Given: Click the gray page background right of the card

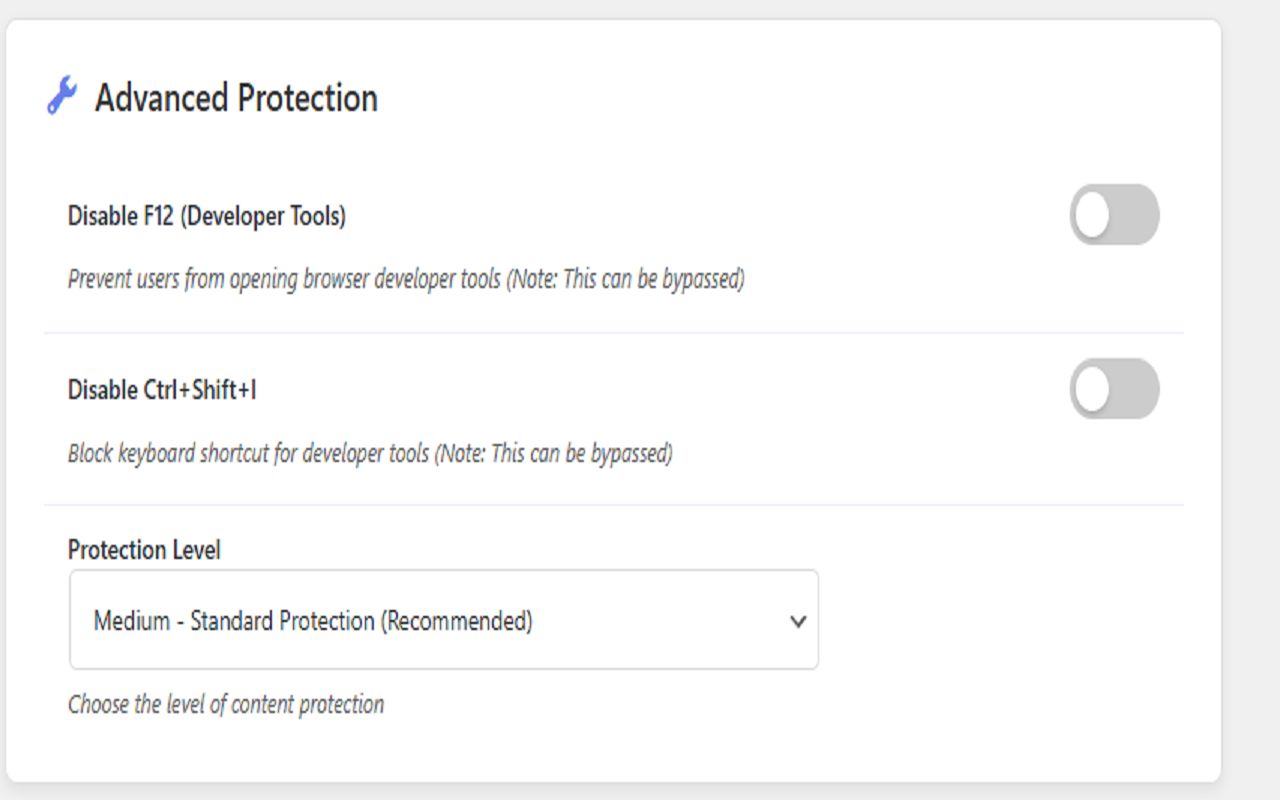Looking at the screenshot, I should (x=1251, y=400).
